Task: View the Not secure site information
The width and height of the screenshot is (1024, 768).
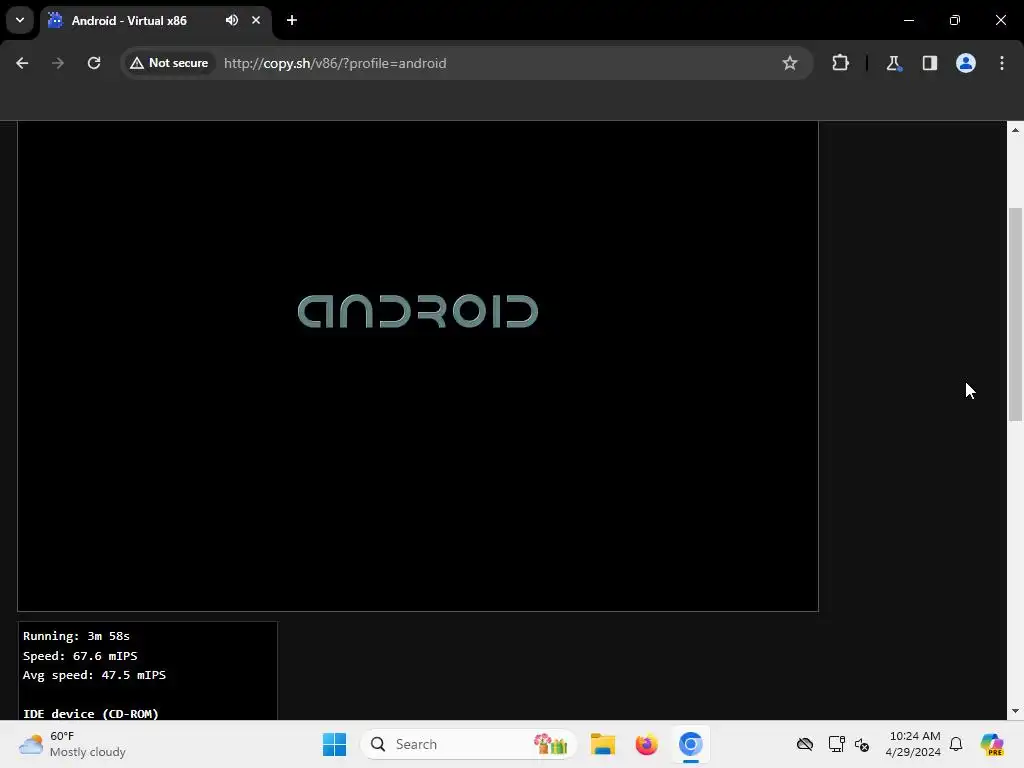Action: [x=169, y=63]
